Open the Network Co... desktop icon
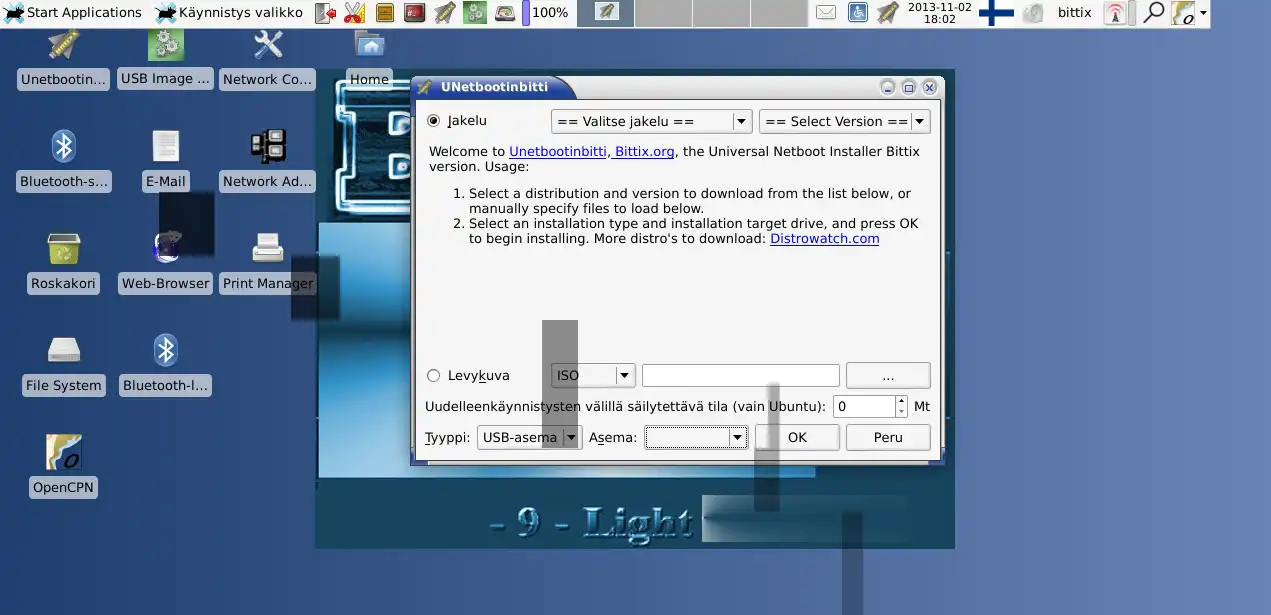 point(267,60)
